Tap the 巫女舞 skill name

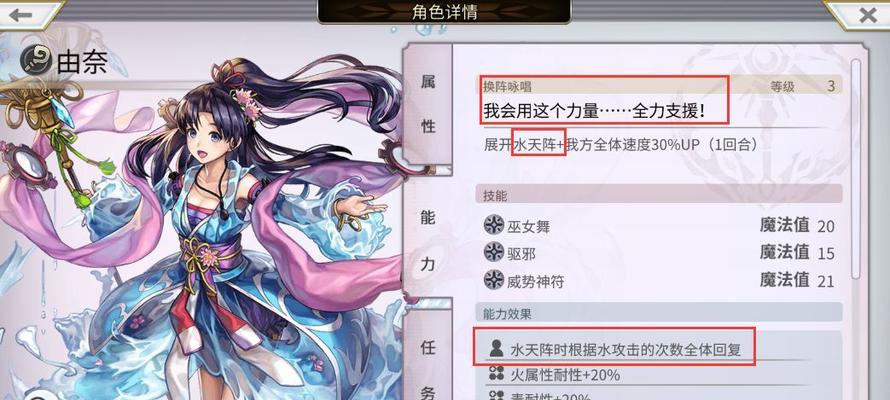point(529,226)
